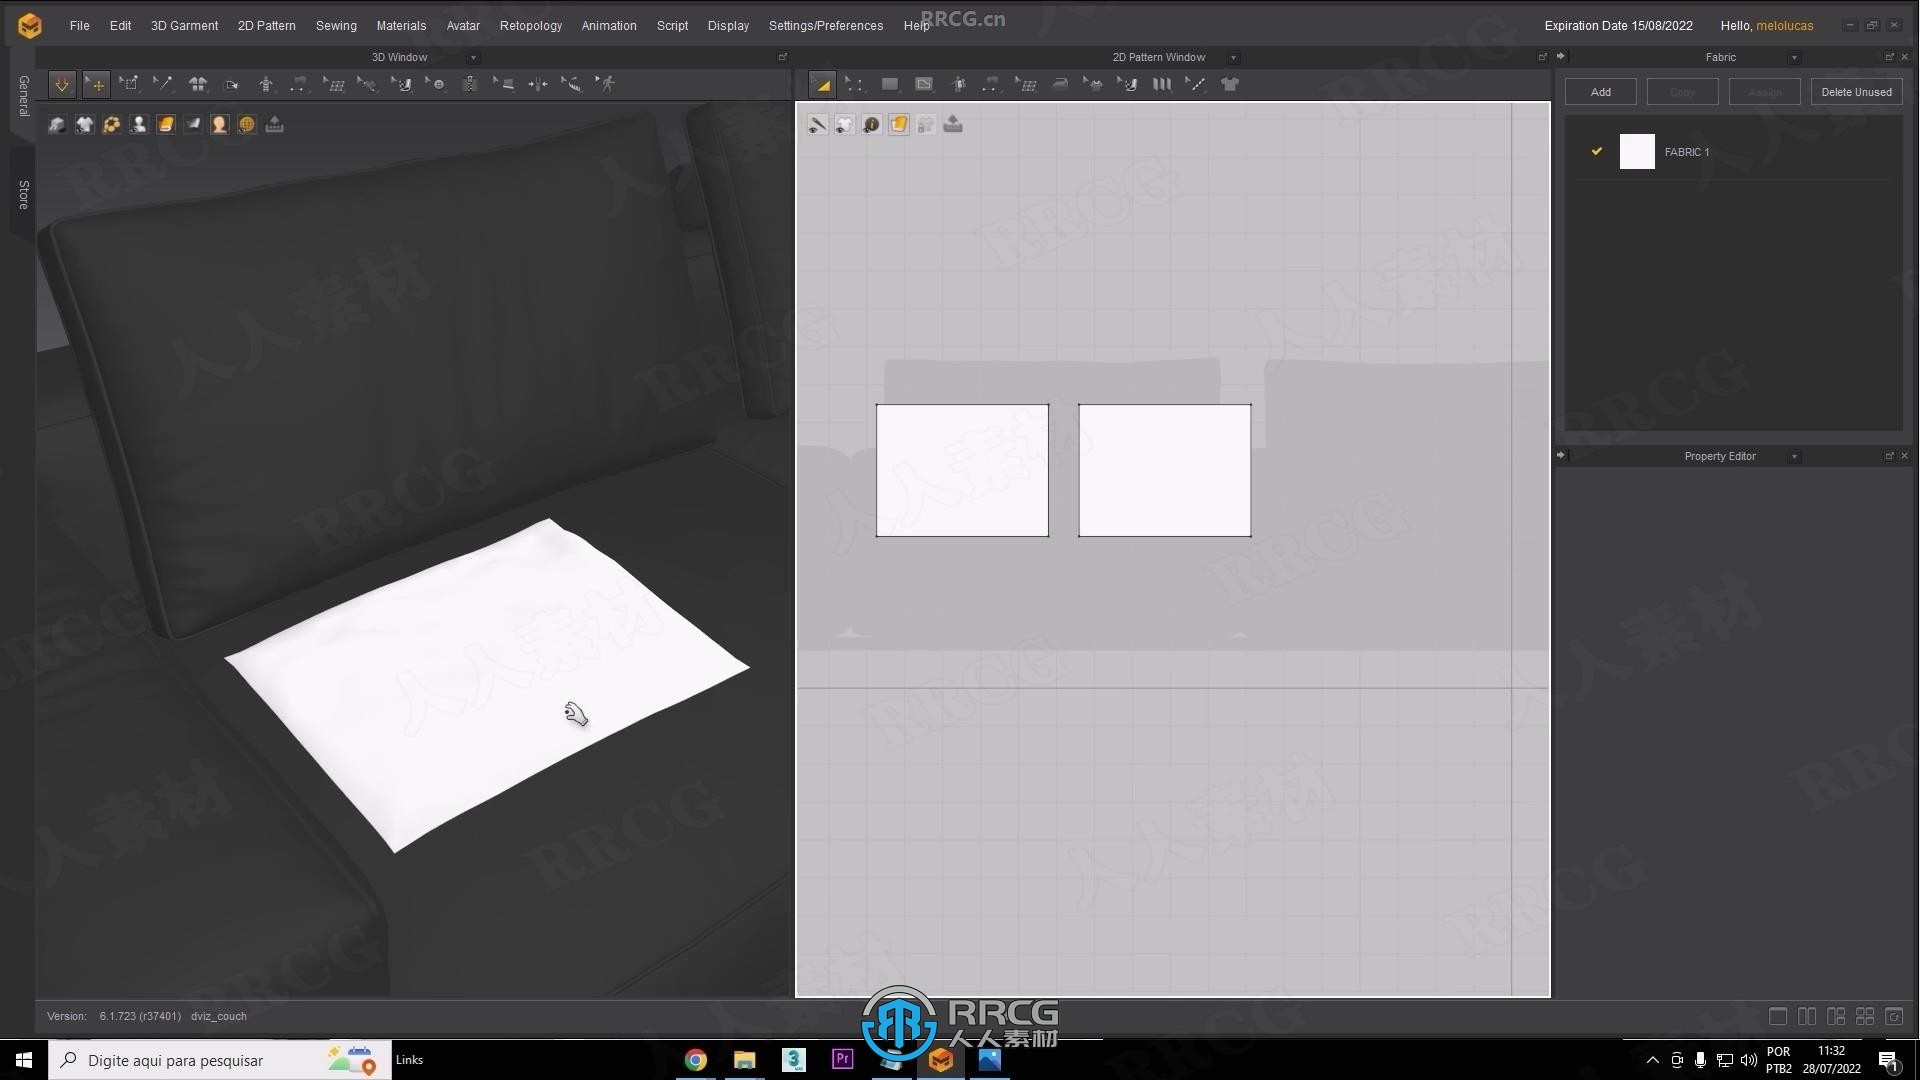This screenshot has width=1920, height=1080.
Task: Click the left pattern piece thumbnail
Action: (963, 469)
